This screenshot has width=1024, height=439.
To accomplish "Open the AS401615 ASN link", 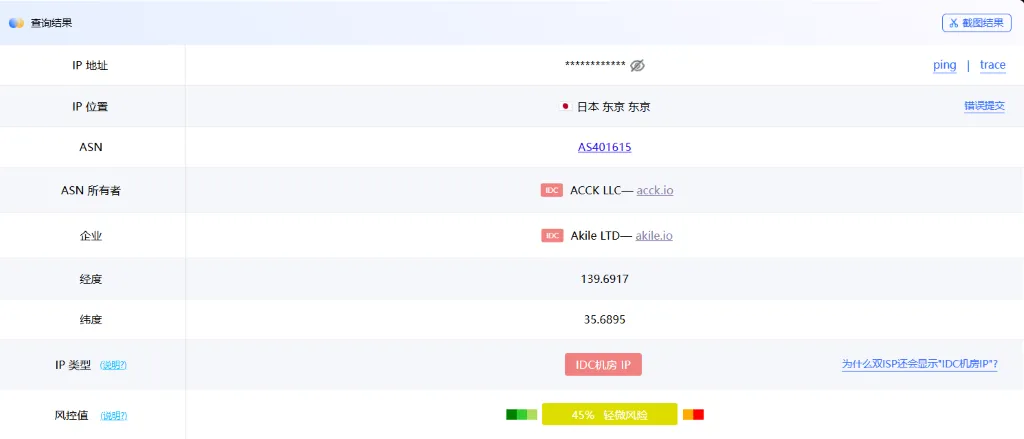I will point(604,147).
